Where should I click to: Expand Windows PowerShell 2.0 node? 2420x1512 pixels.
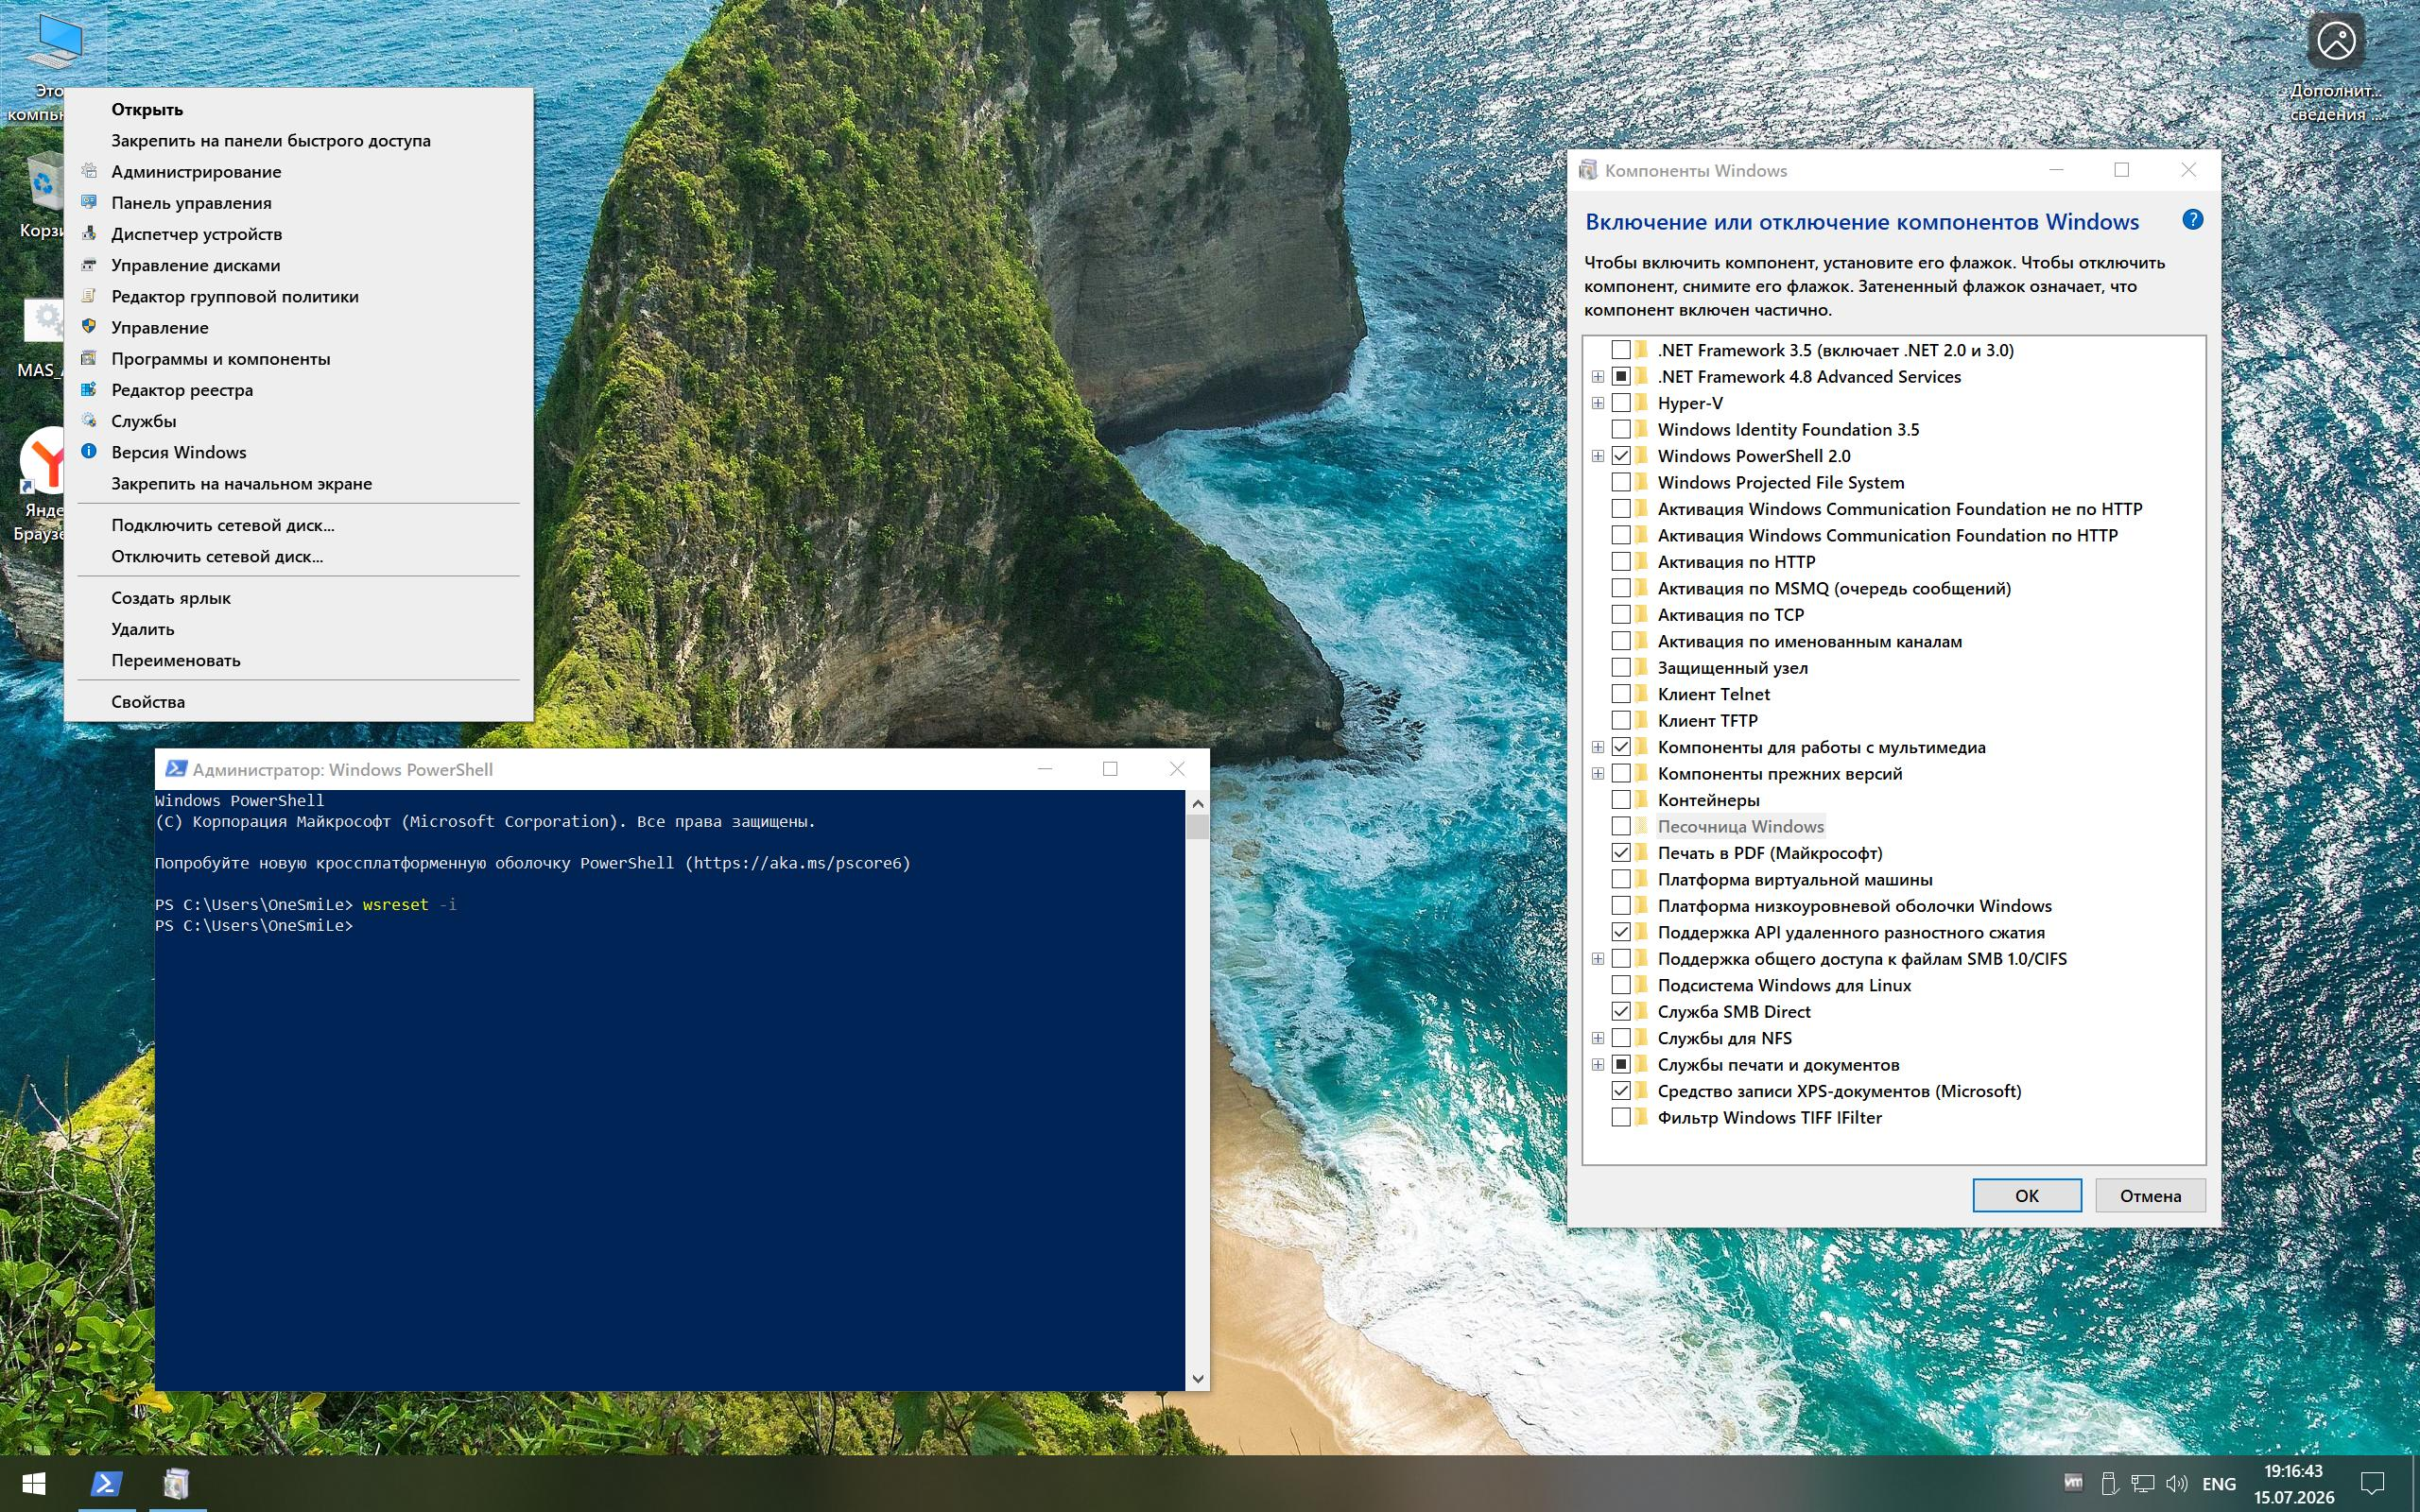pos(1598,456)
